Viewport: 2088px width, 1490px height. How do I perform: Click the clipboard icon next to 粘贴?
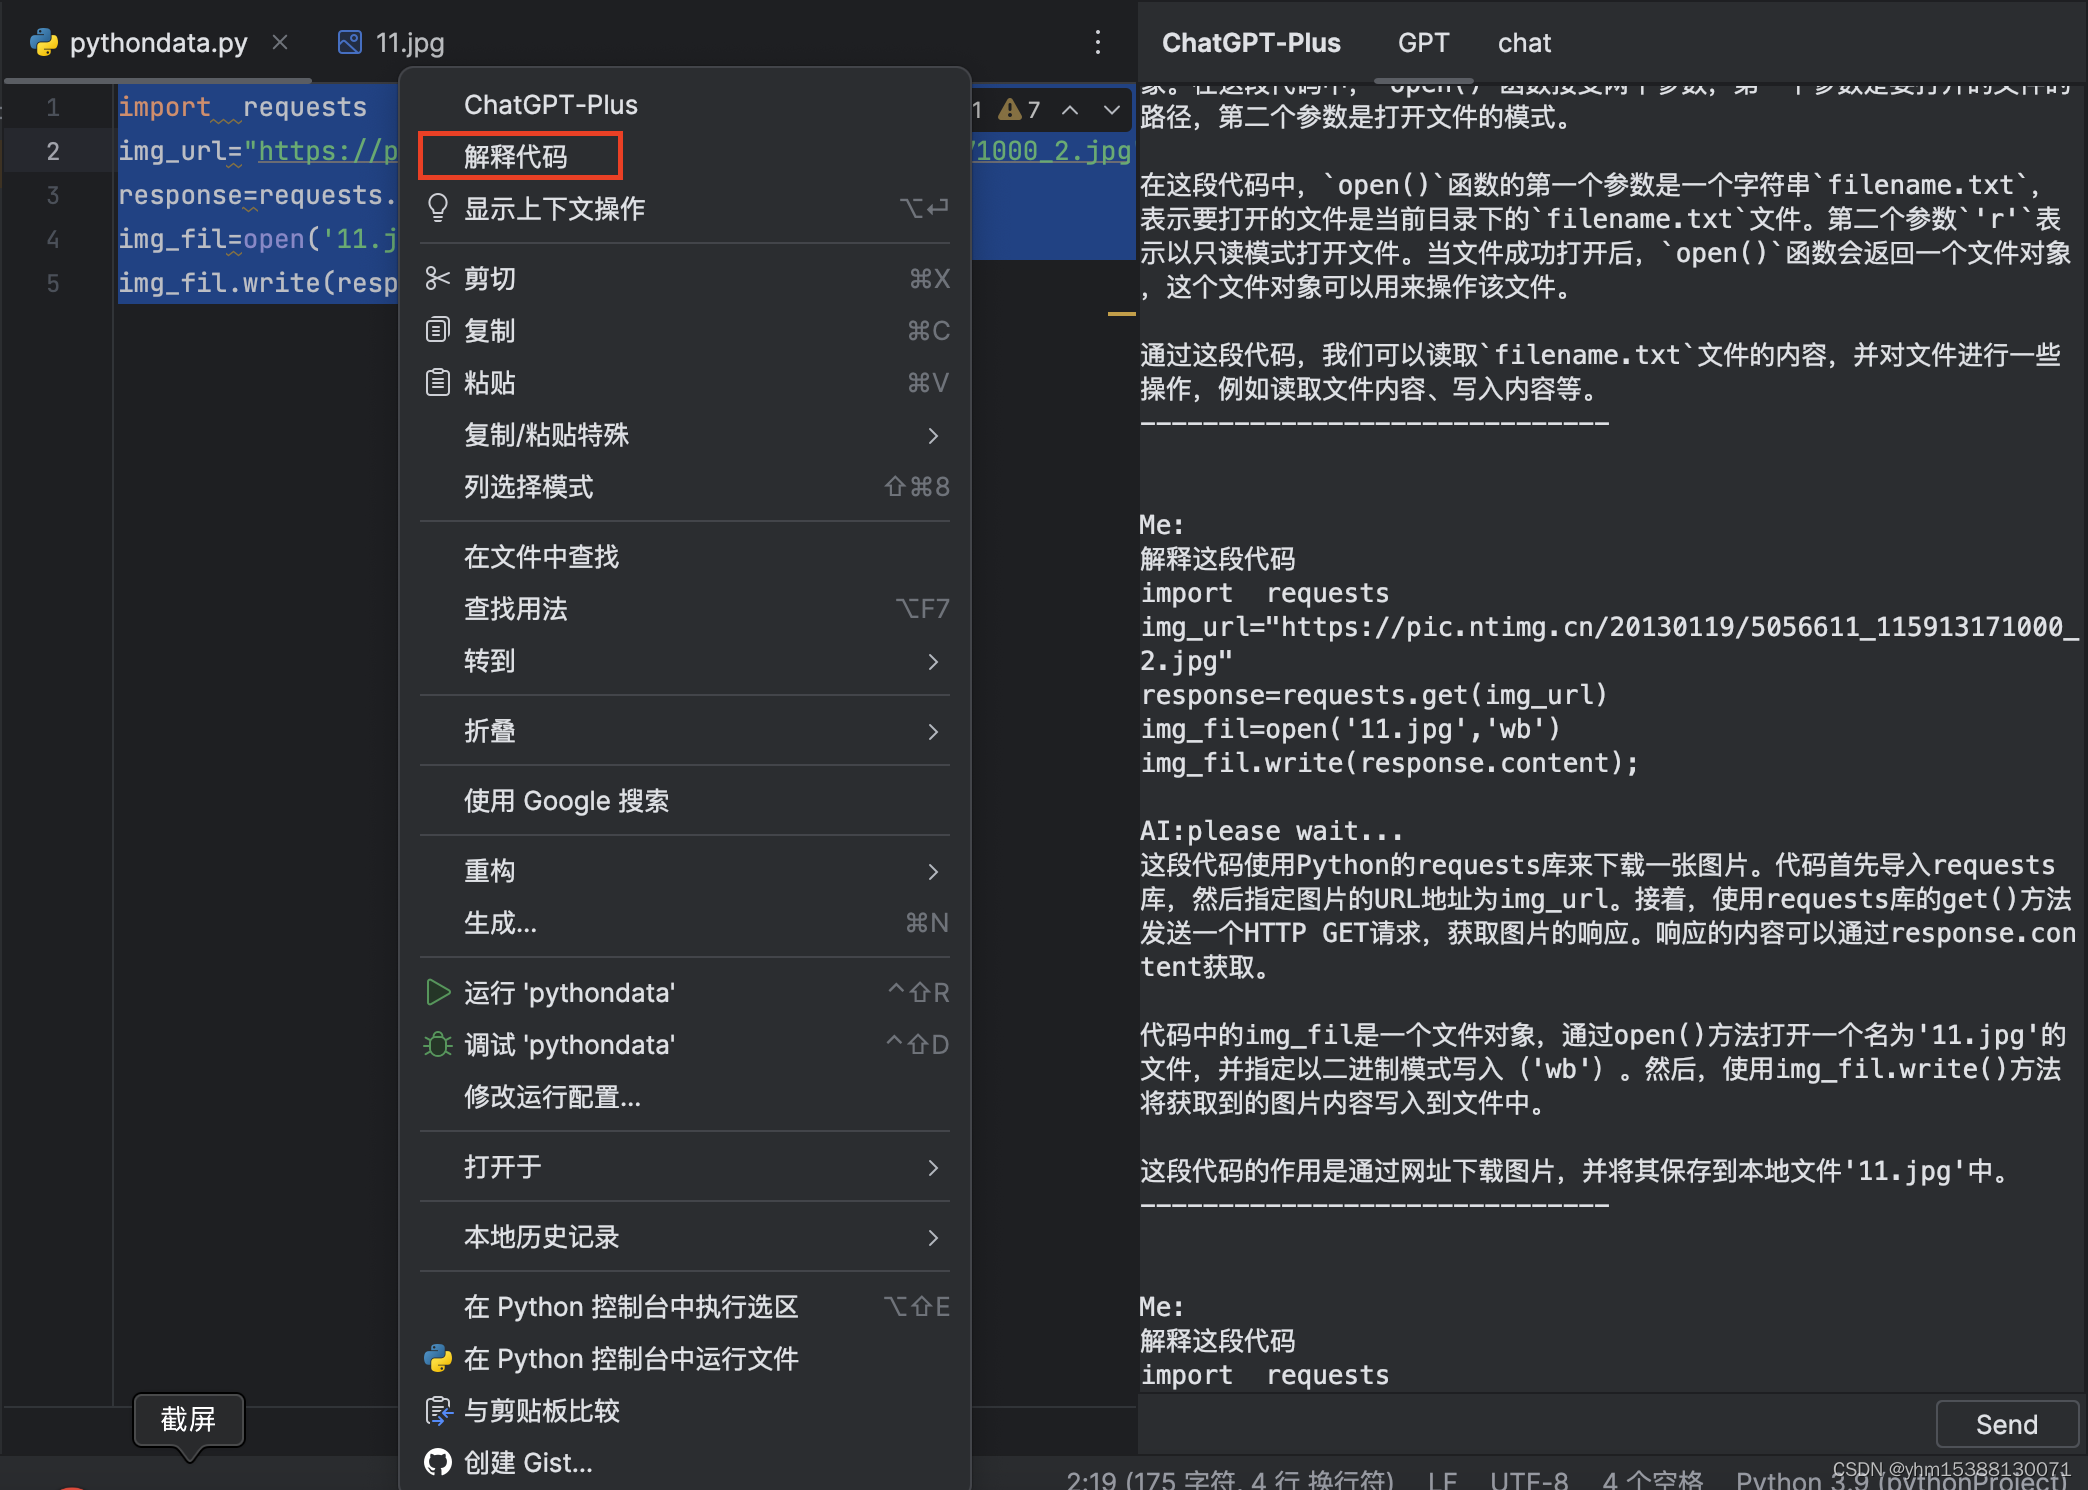click(x=438, y=382)
